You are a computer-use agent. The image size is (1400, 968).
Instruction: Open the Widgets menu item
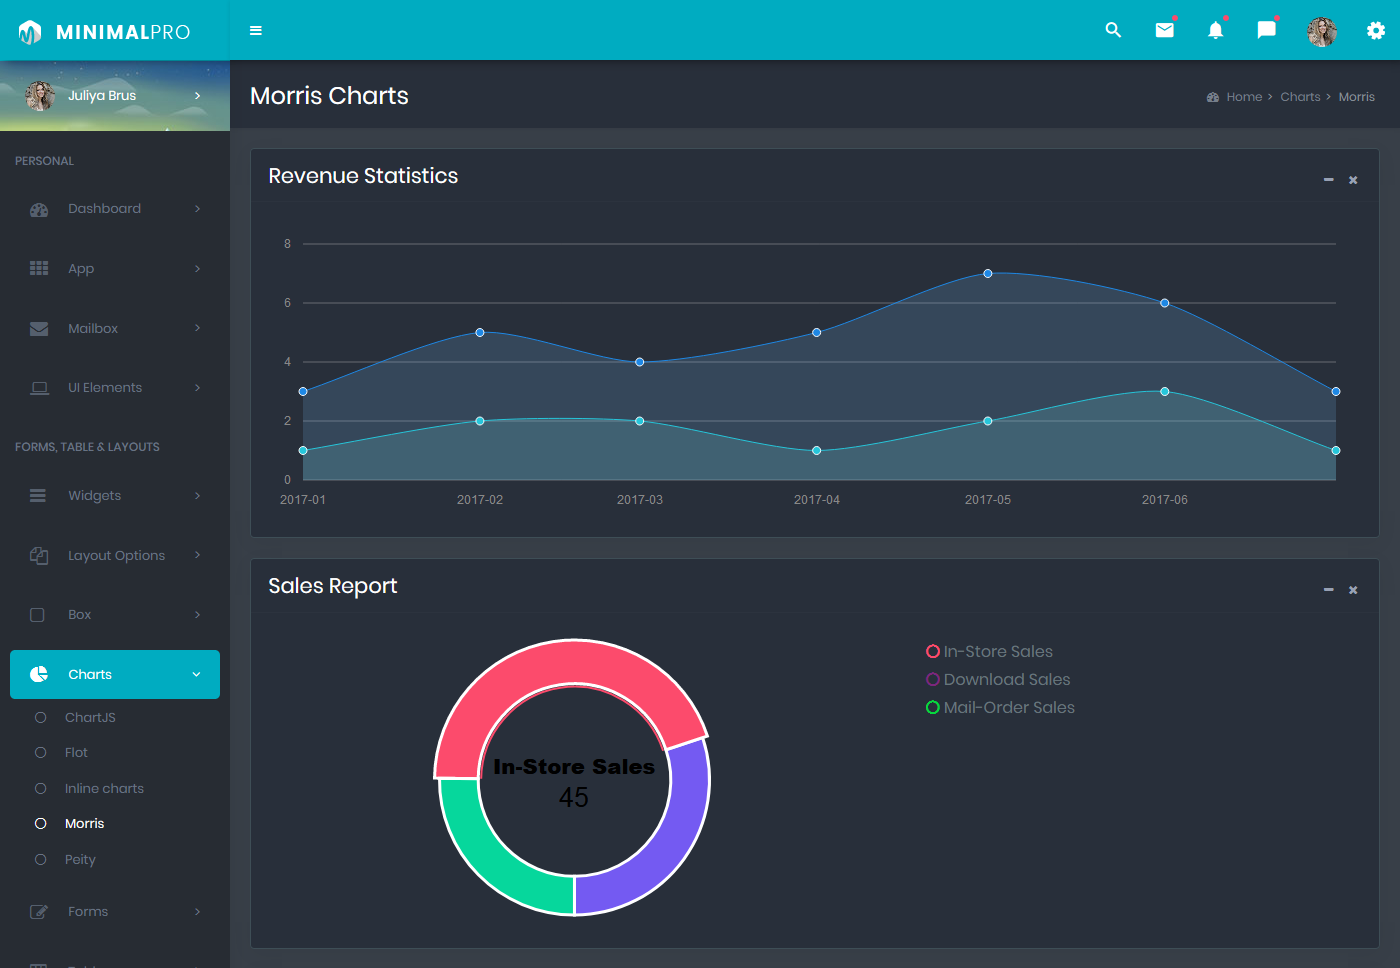coord(115,495)
